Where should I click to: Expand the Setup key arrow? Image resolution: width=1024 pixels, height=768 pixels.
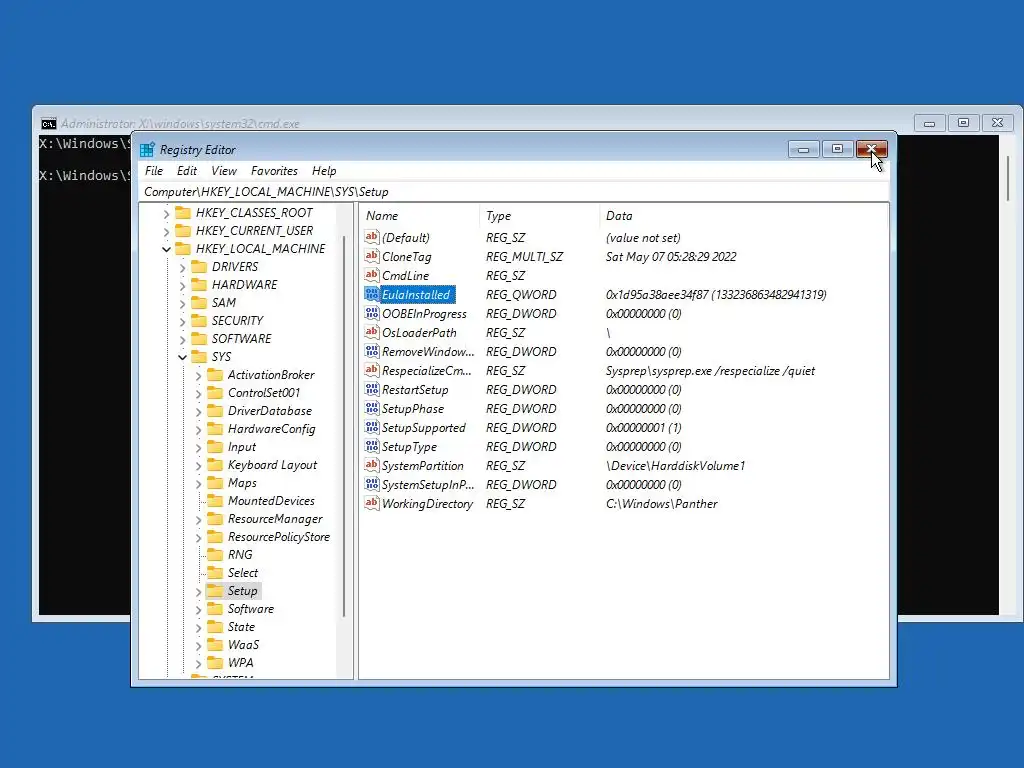(199, 591)
